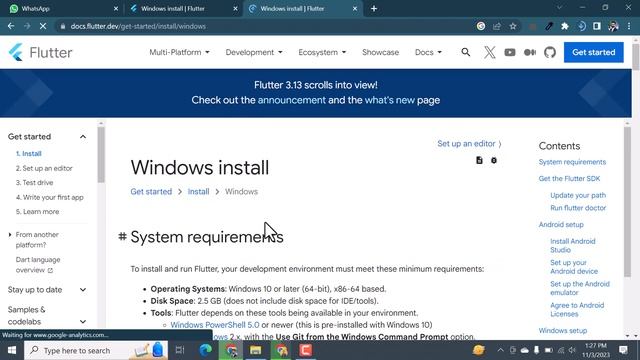
Task: Open the Chrome profile avatar
Action: tap(613, 26)
